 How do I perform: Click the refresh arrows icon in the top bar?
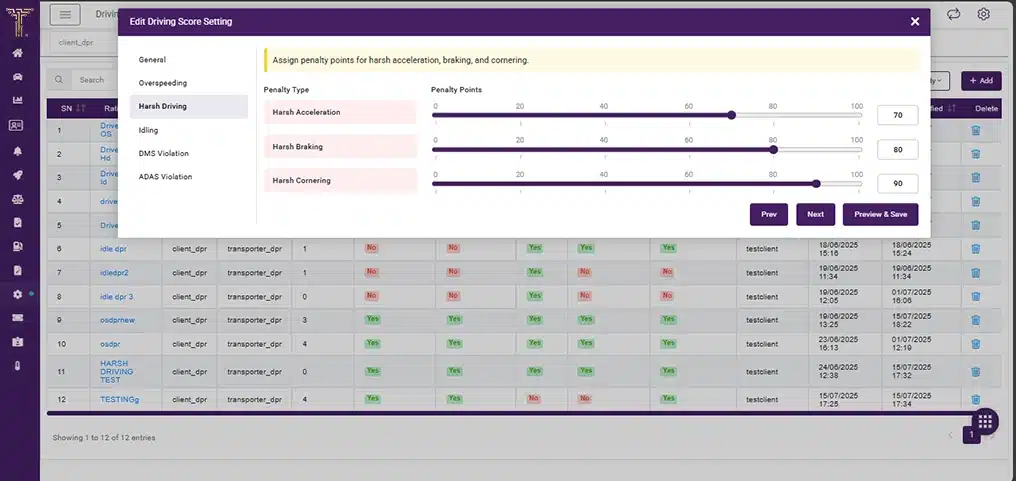point(953,14)
